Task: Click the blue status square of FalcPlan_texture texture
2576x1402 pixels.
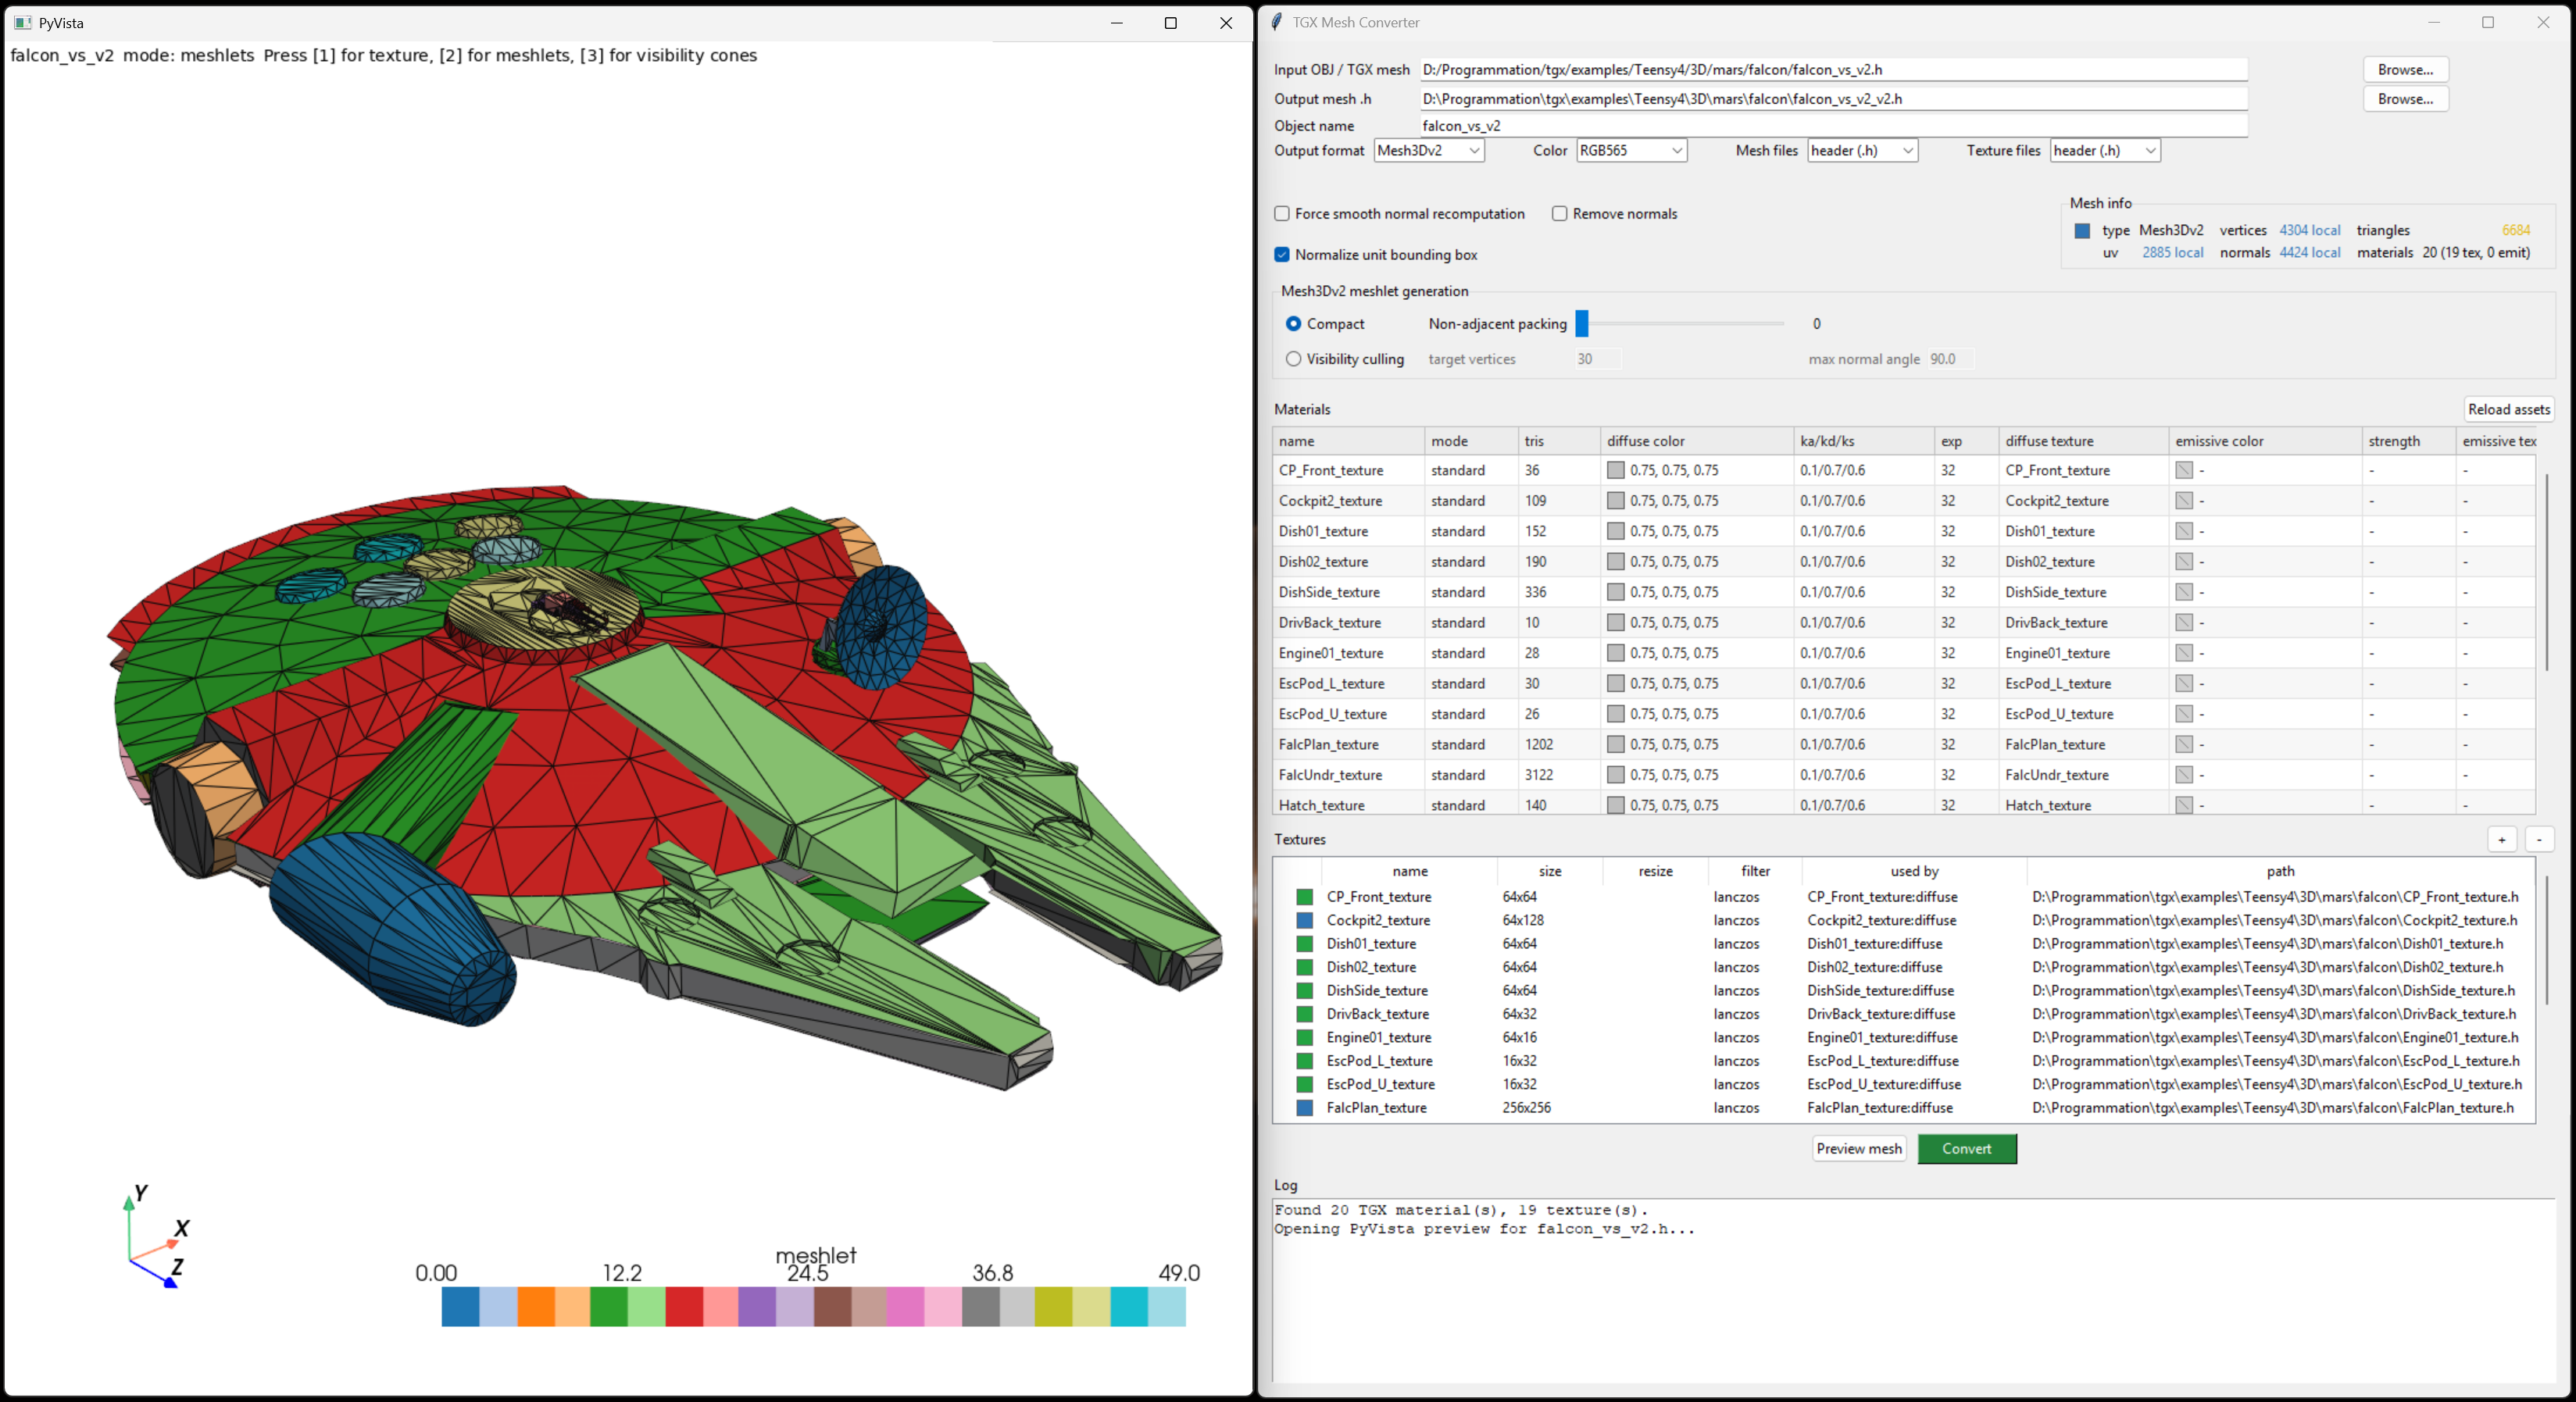Action: point(1304,1108)
